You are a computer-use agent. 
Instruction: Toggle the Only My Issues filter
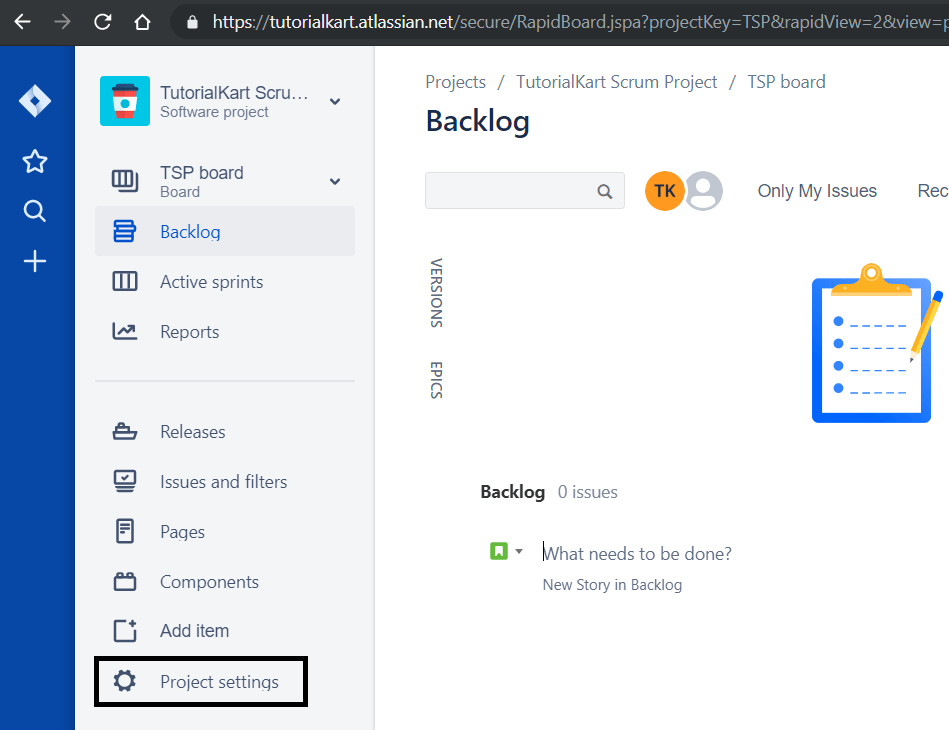816,190
